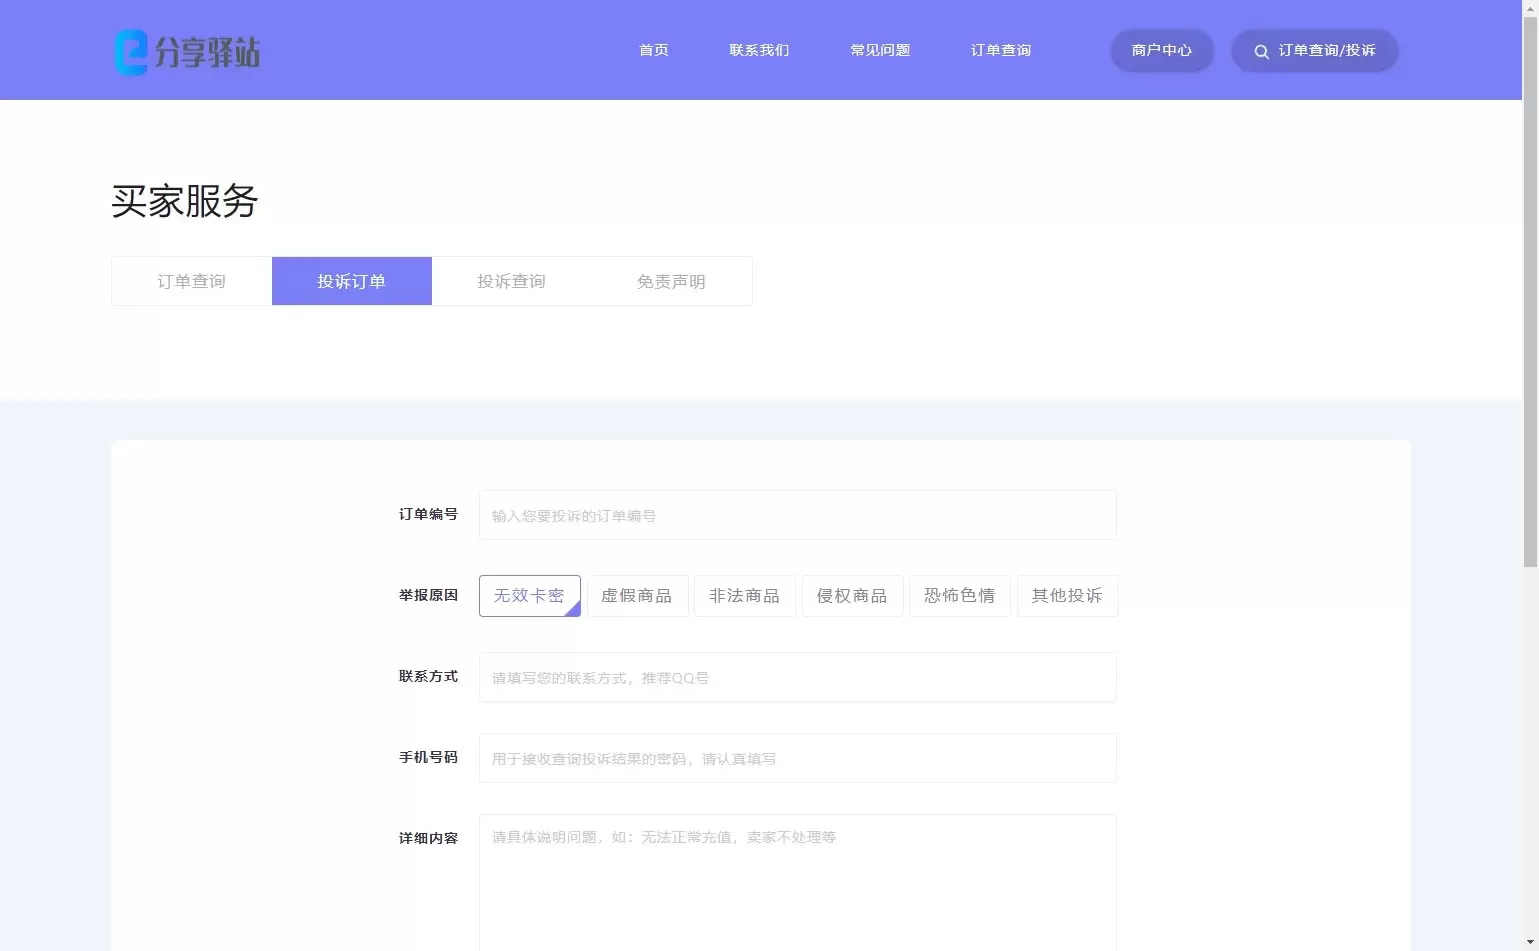Image resolution: width=1539 pixels, height=951 pixels.
Task: Pick 其他投诉 report reason
Action: pyautogui.click(x=1068, y=596)
